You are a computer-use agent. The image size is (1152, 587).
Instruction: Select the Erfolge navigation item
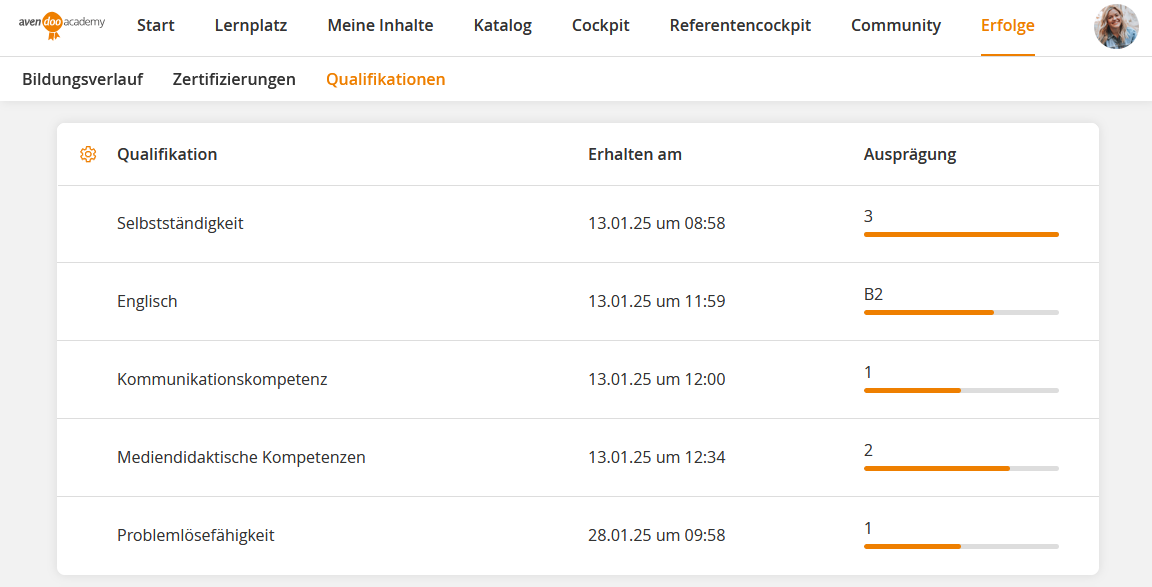tap(1008, 26)
